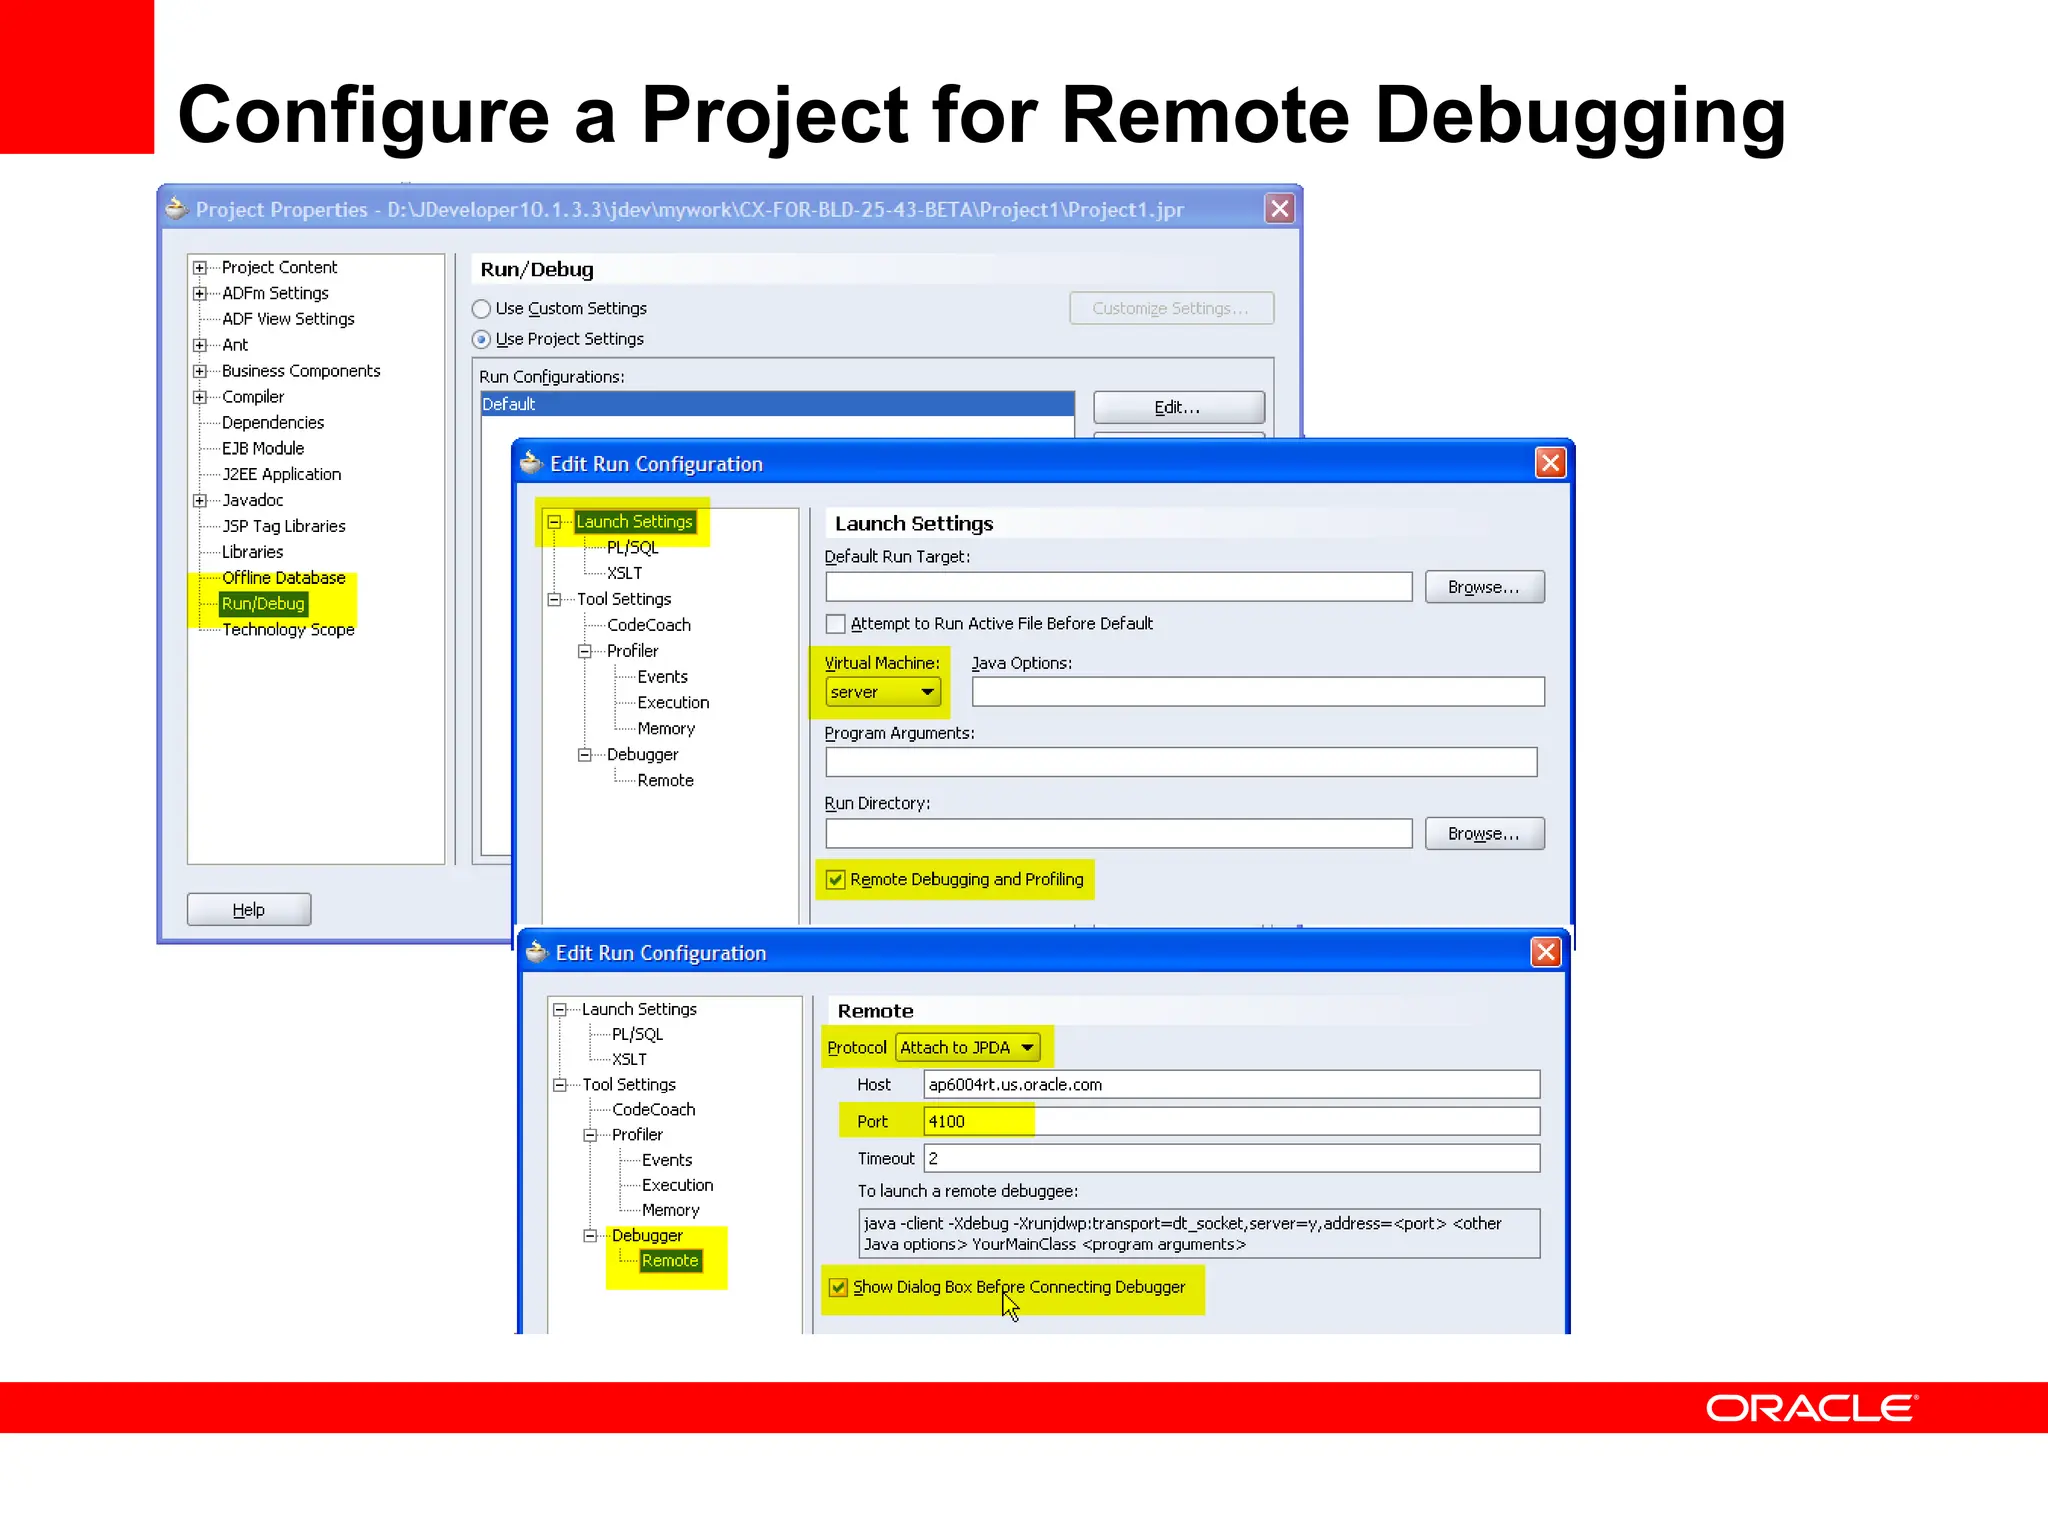Expand the ADFm Settings tree node
The width and height of the screenshot is (2048, 1536).
click(200, 294)
